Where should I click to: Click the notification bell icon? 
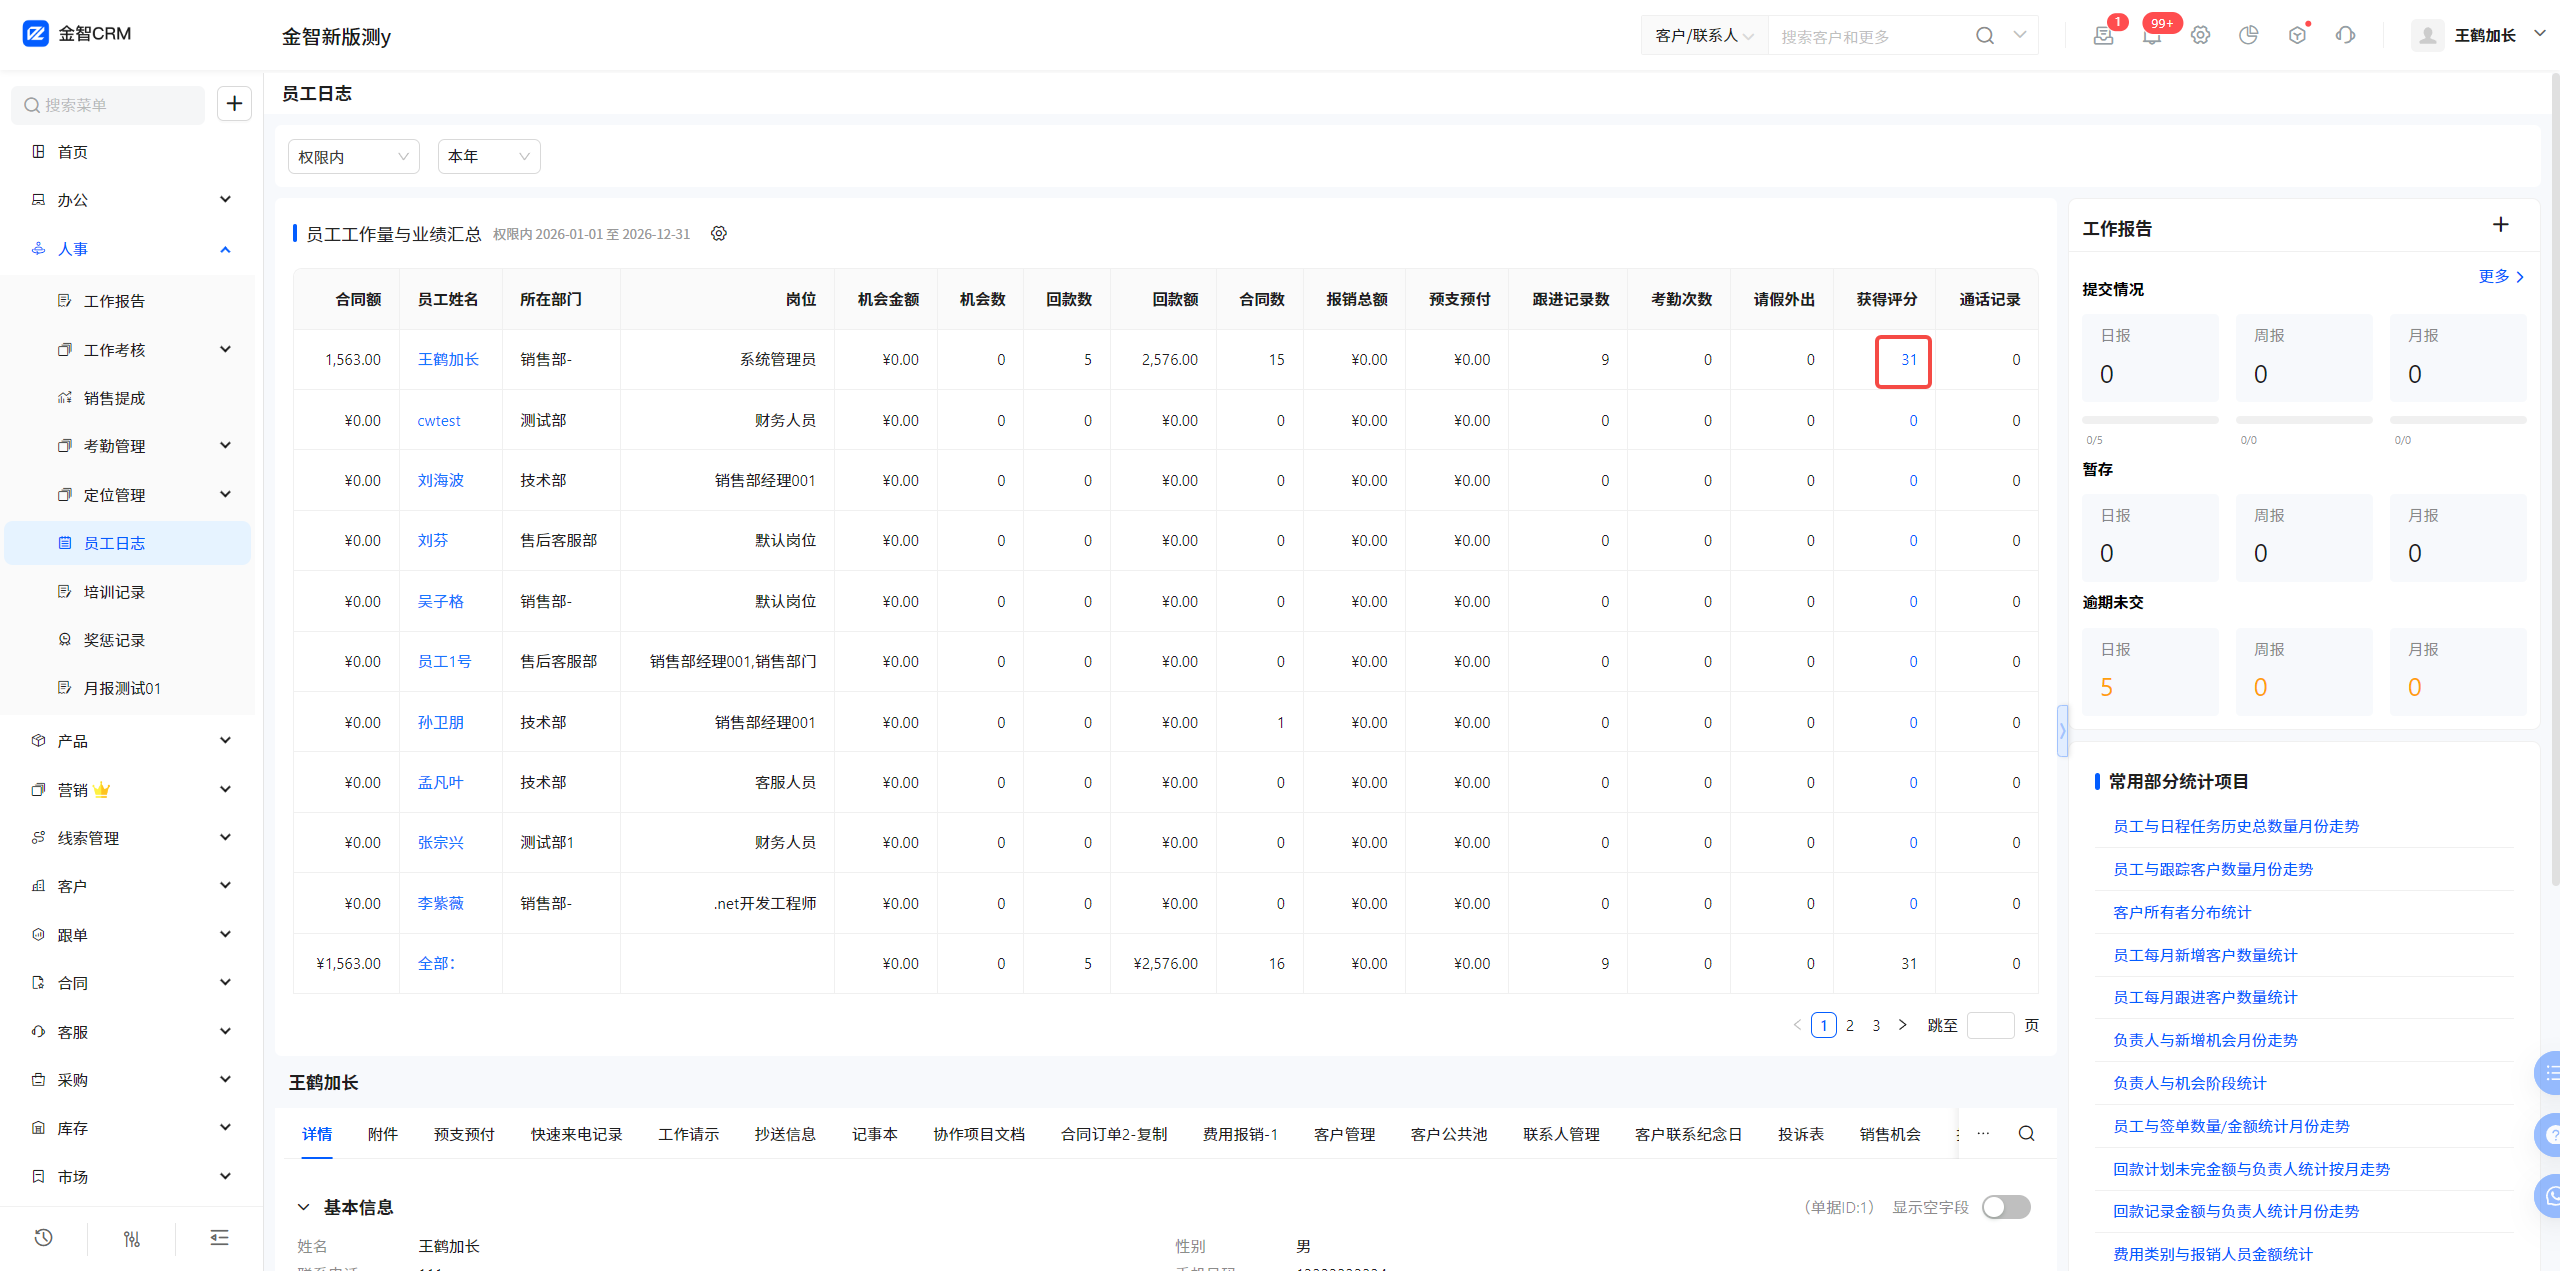point(2151,36)
